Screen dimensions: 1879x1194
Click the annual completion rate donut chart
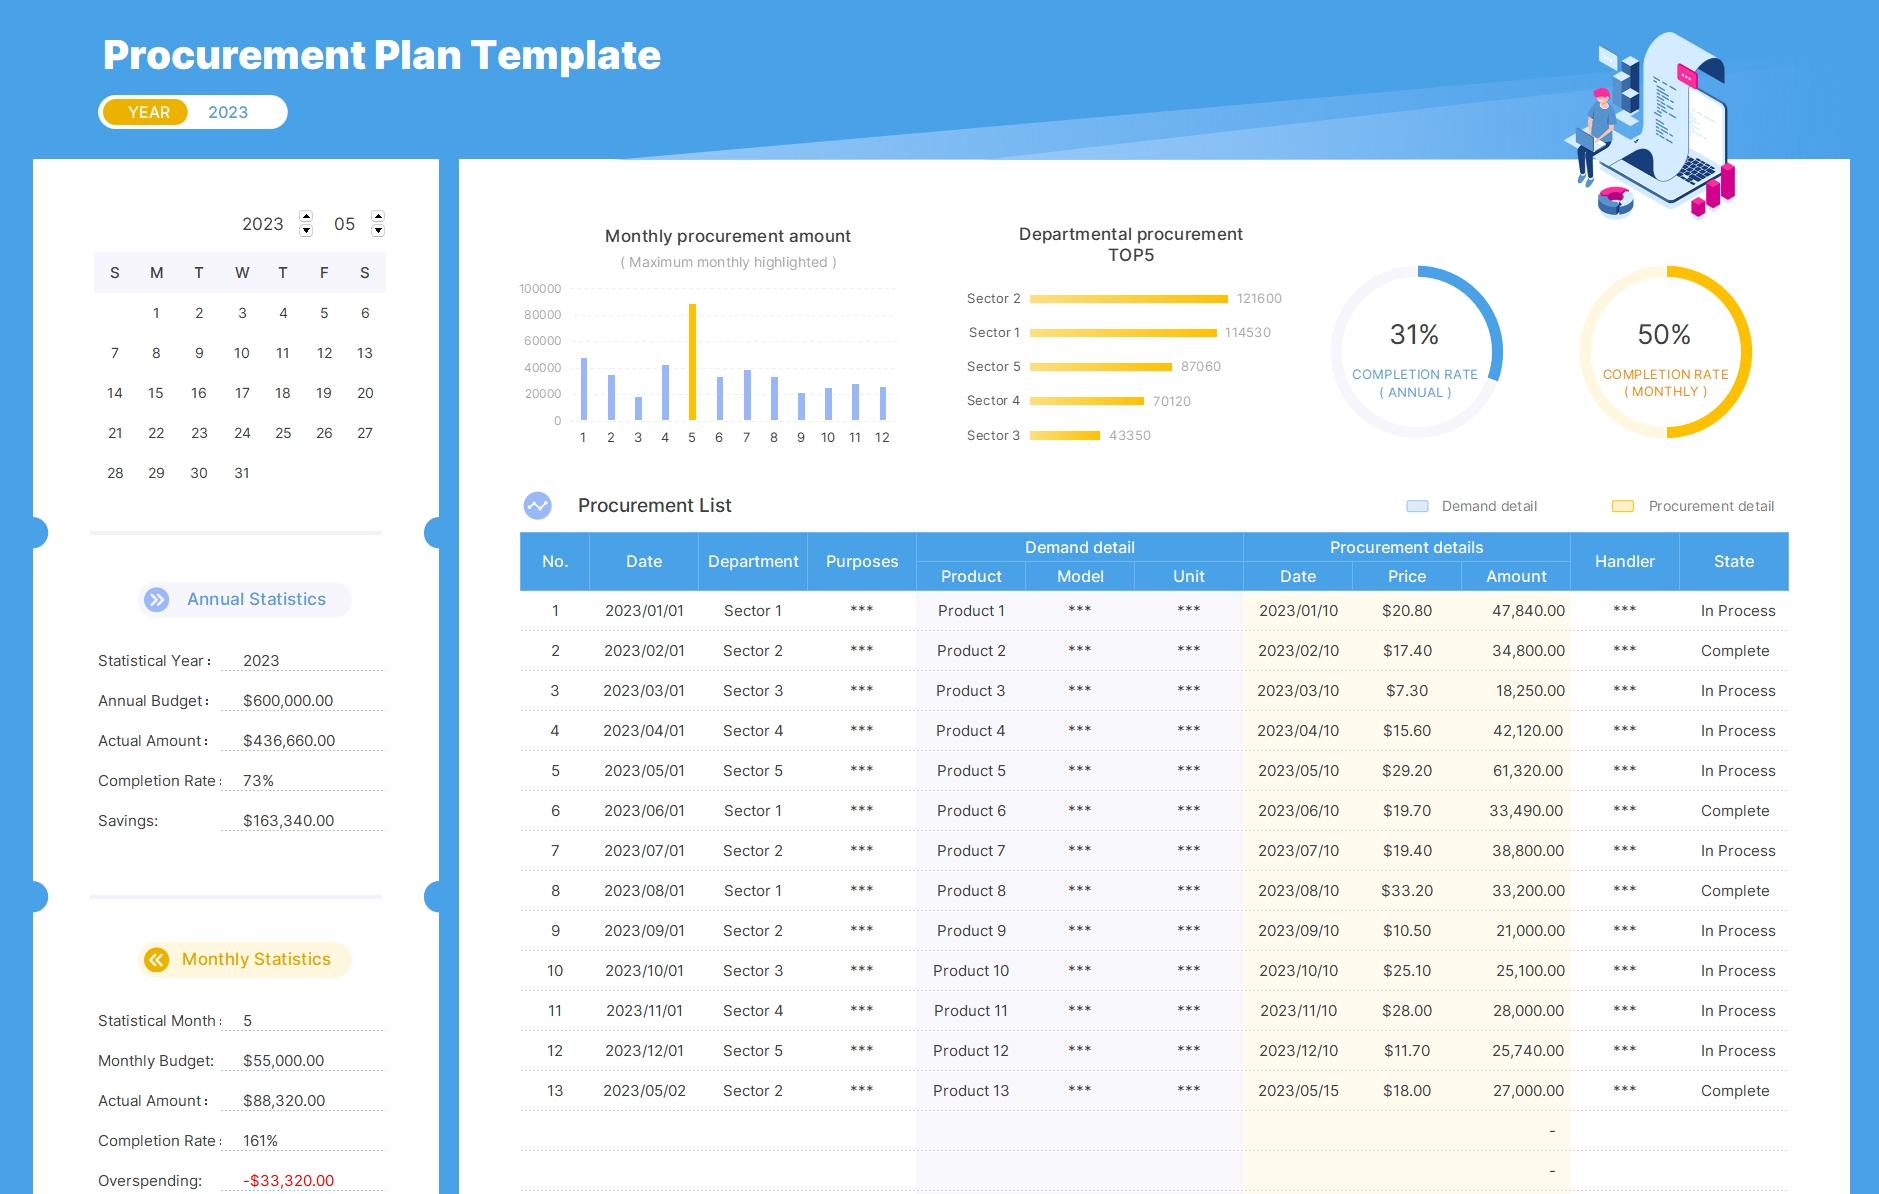(x=1415, y=351)
